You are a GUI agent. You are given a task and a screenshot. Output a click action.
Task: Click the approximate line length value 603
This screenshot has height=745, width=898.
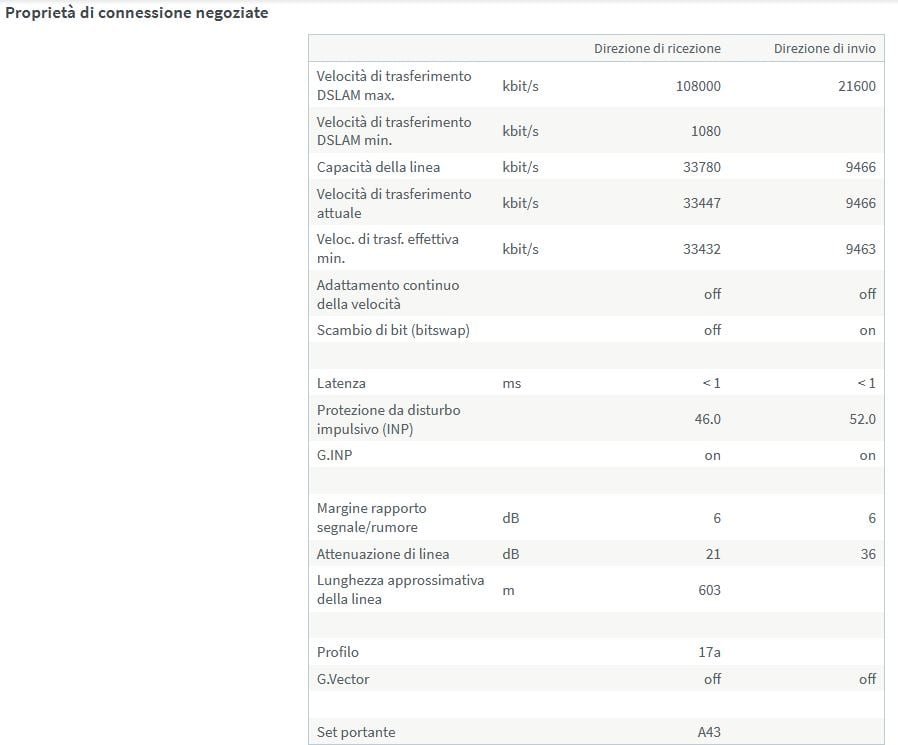709,590
